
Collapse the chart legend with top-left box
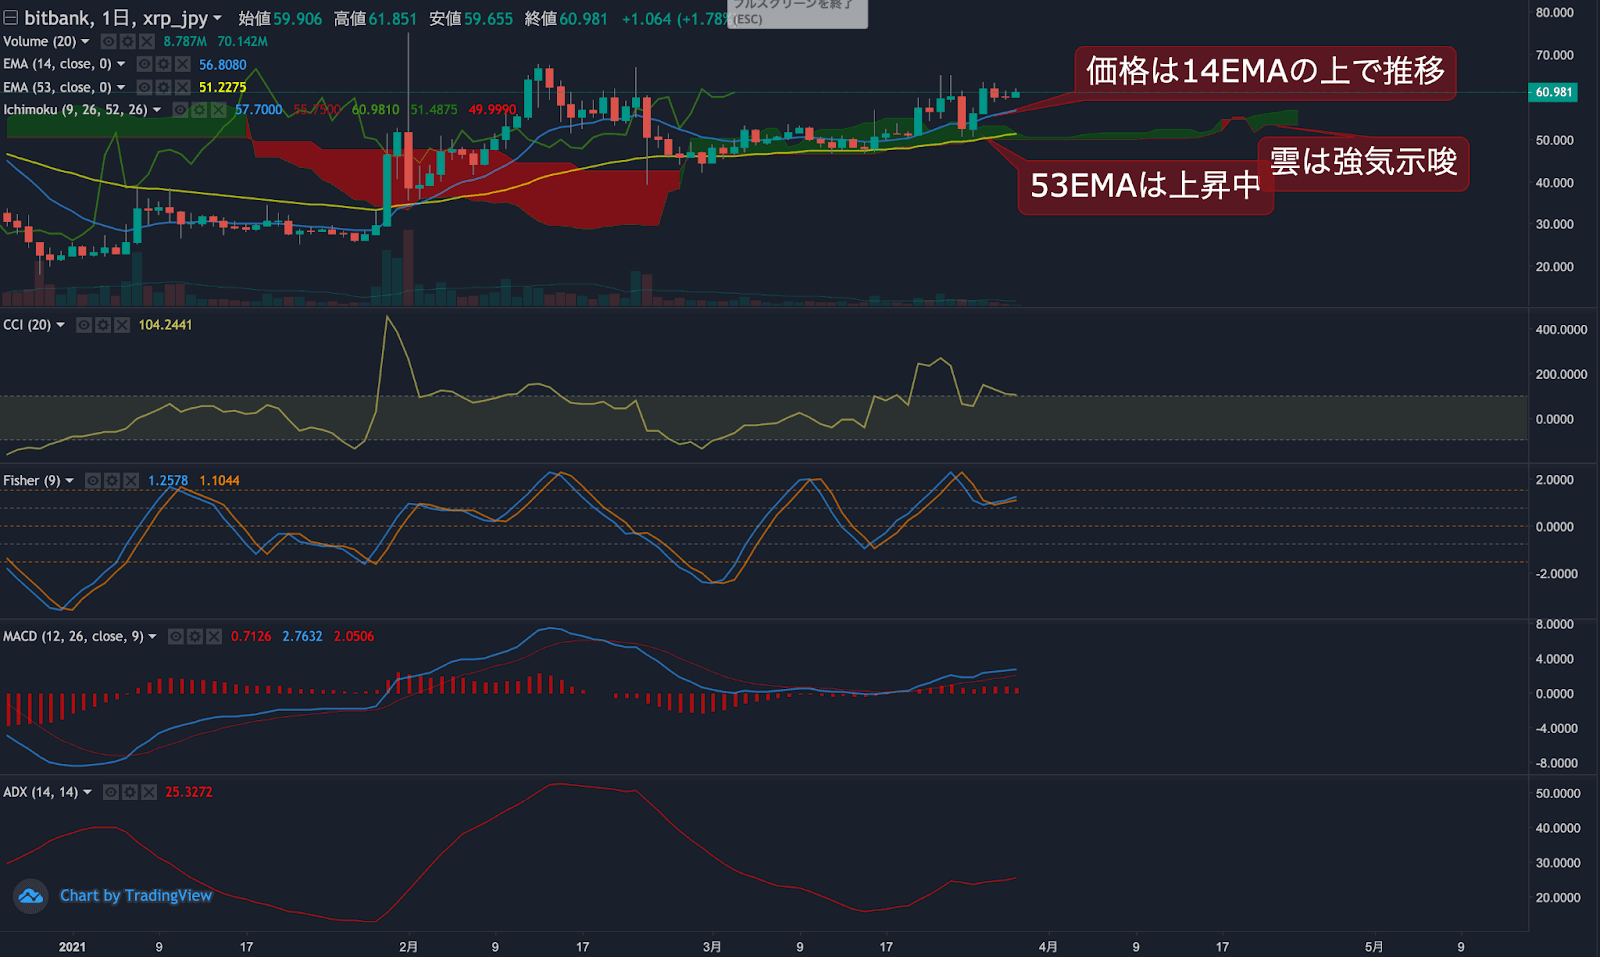(10, 18)
